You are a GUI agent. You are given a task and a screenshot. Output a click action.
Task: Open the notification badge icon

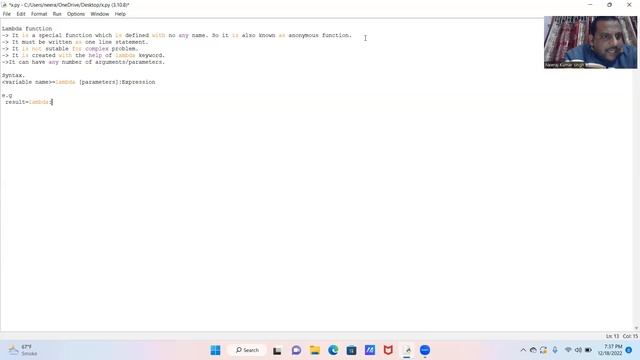pos(629,350)
